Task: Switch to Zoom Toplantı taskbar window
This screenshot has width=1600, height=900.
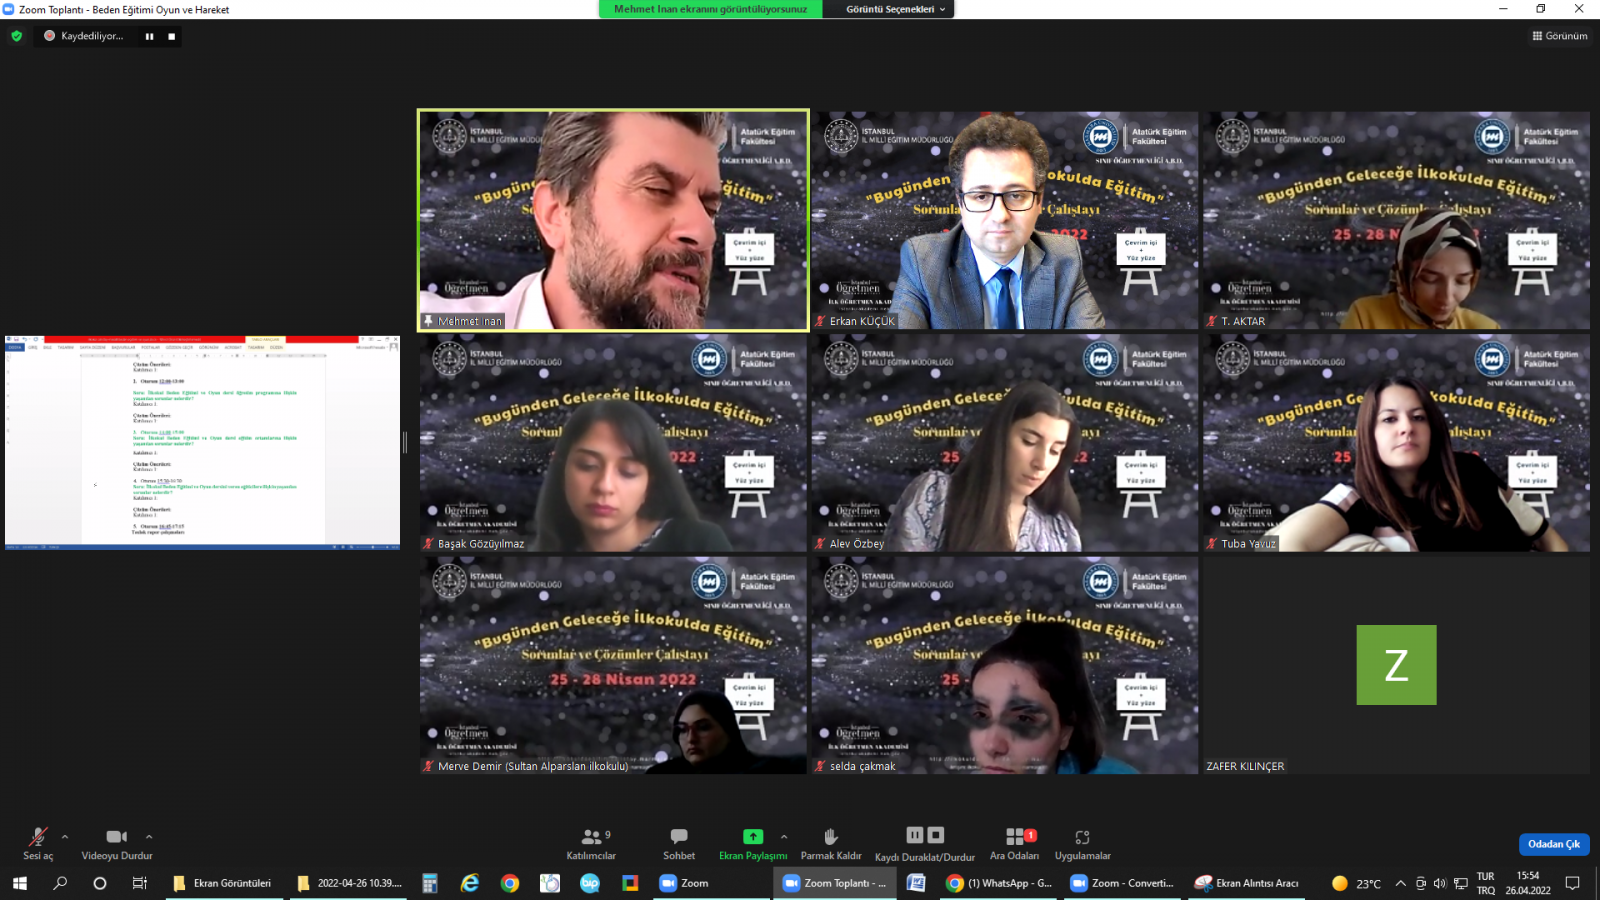Action: pyautogui.click(x=835, y=883)
